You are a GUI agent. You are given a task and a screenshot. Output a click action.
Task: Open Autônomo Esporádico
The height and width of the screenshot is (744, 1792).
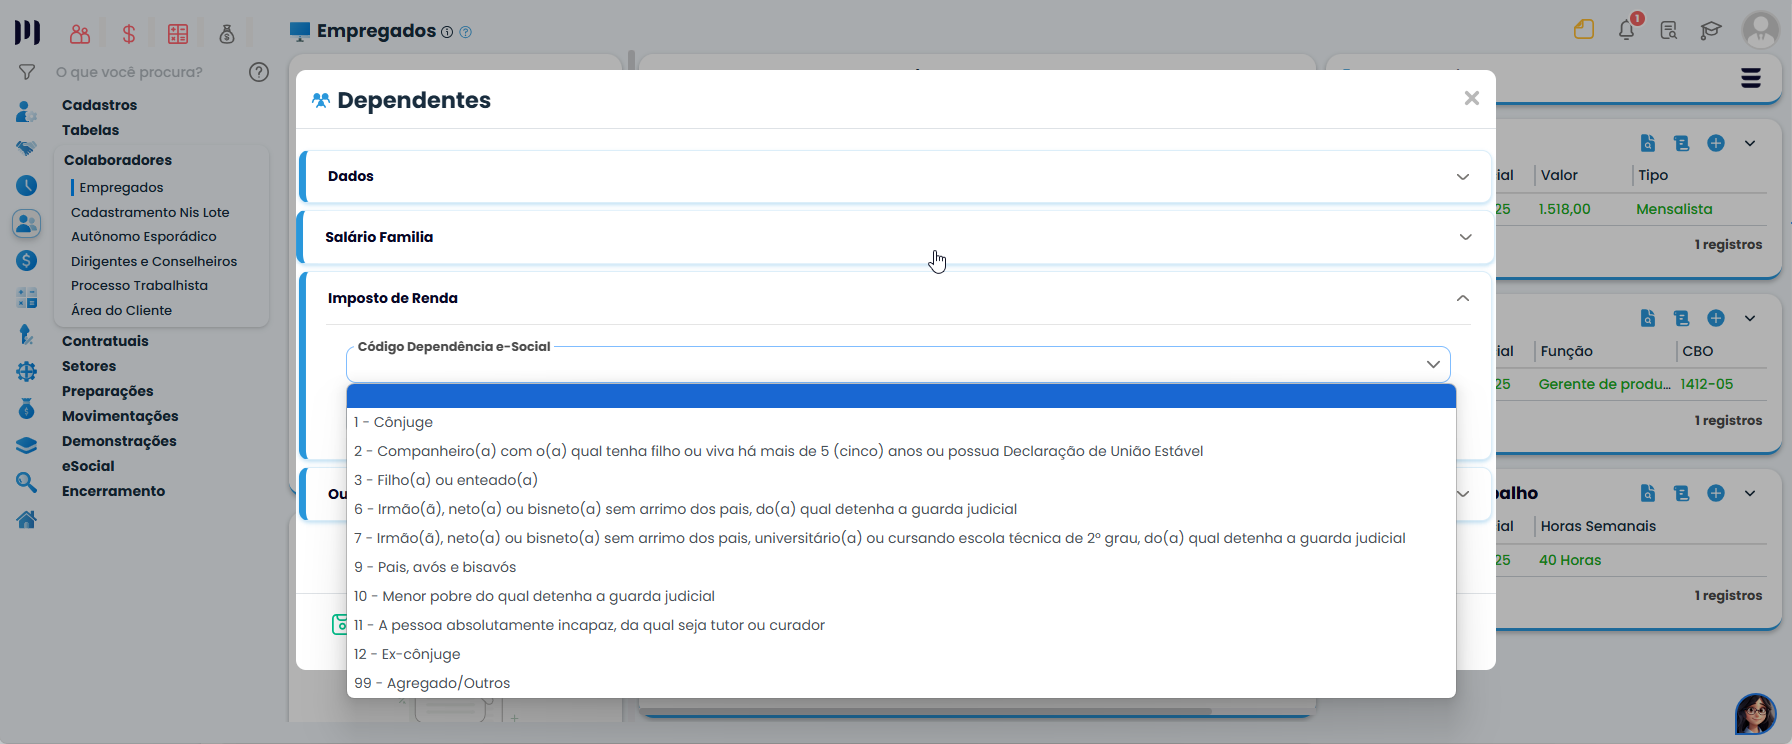point(144,236)
